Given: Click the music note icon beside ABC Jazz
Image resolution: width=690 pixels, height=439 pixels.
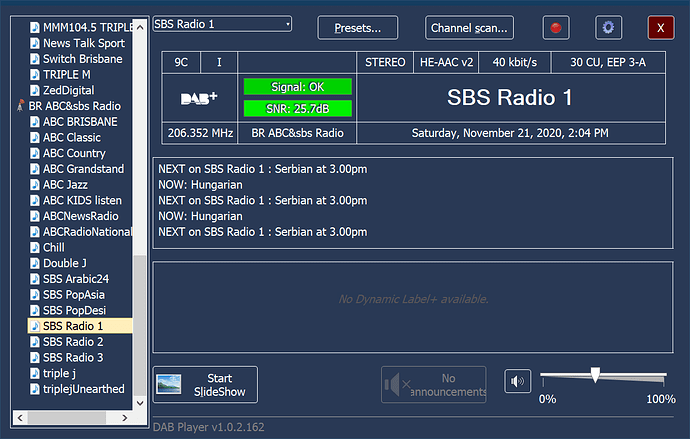Looking at the screenshot, I should click(35, 185).
